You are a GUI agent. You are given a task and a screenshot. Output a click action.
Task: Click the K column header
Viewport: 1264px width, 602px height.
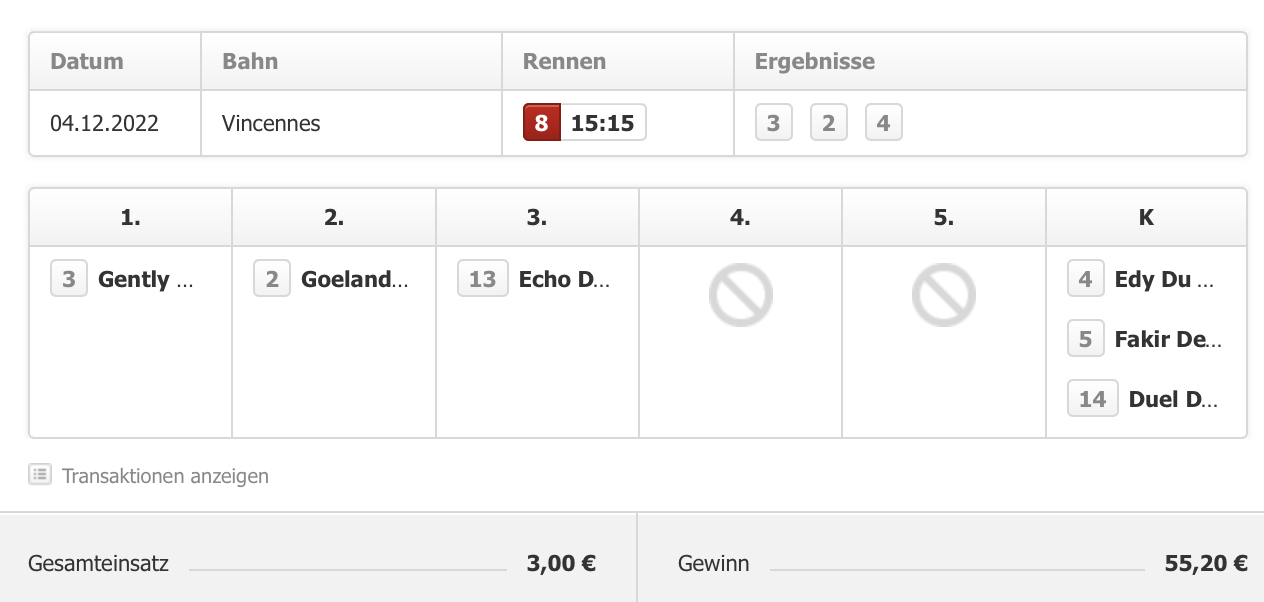[1146, 217]
